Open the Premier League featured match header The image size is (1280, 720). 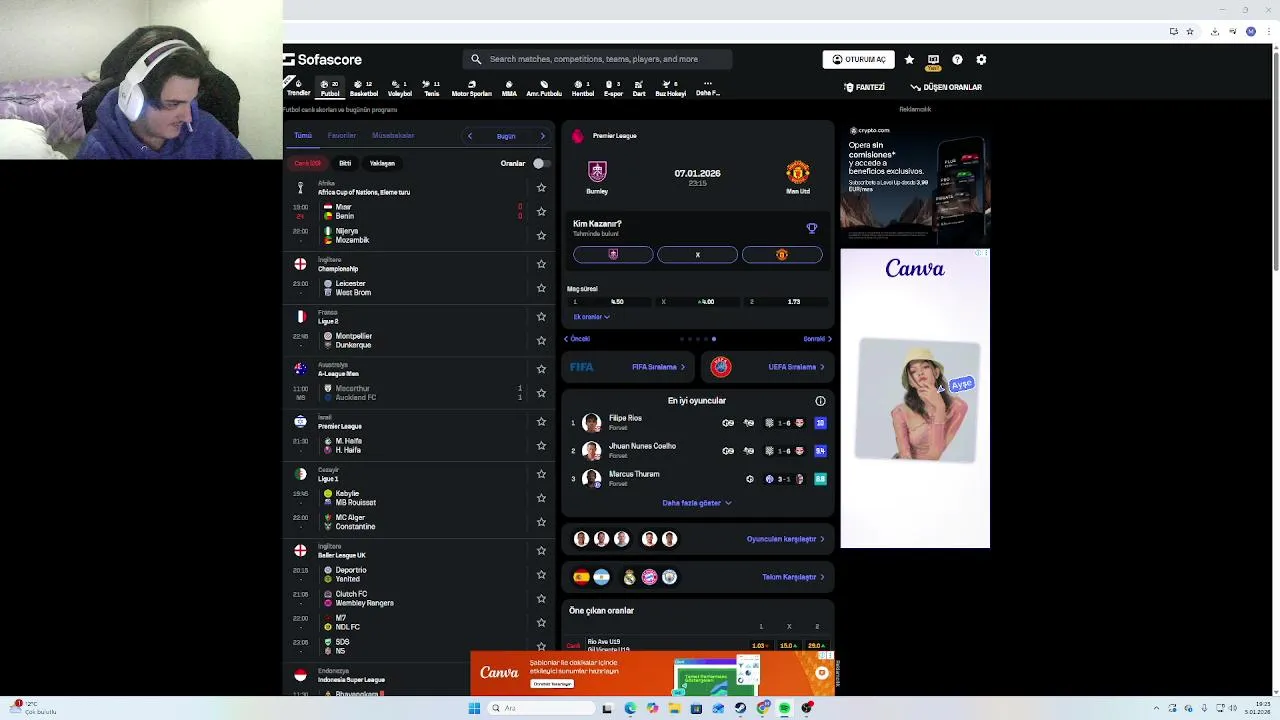[x=697, y=136]
